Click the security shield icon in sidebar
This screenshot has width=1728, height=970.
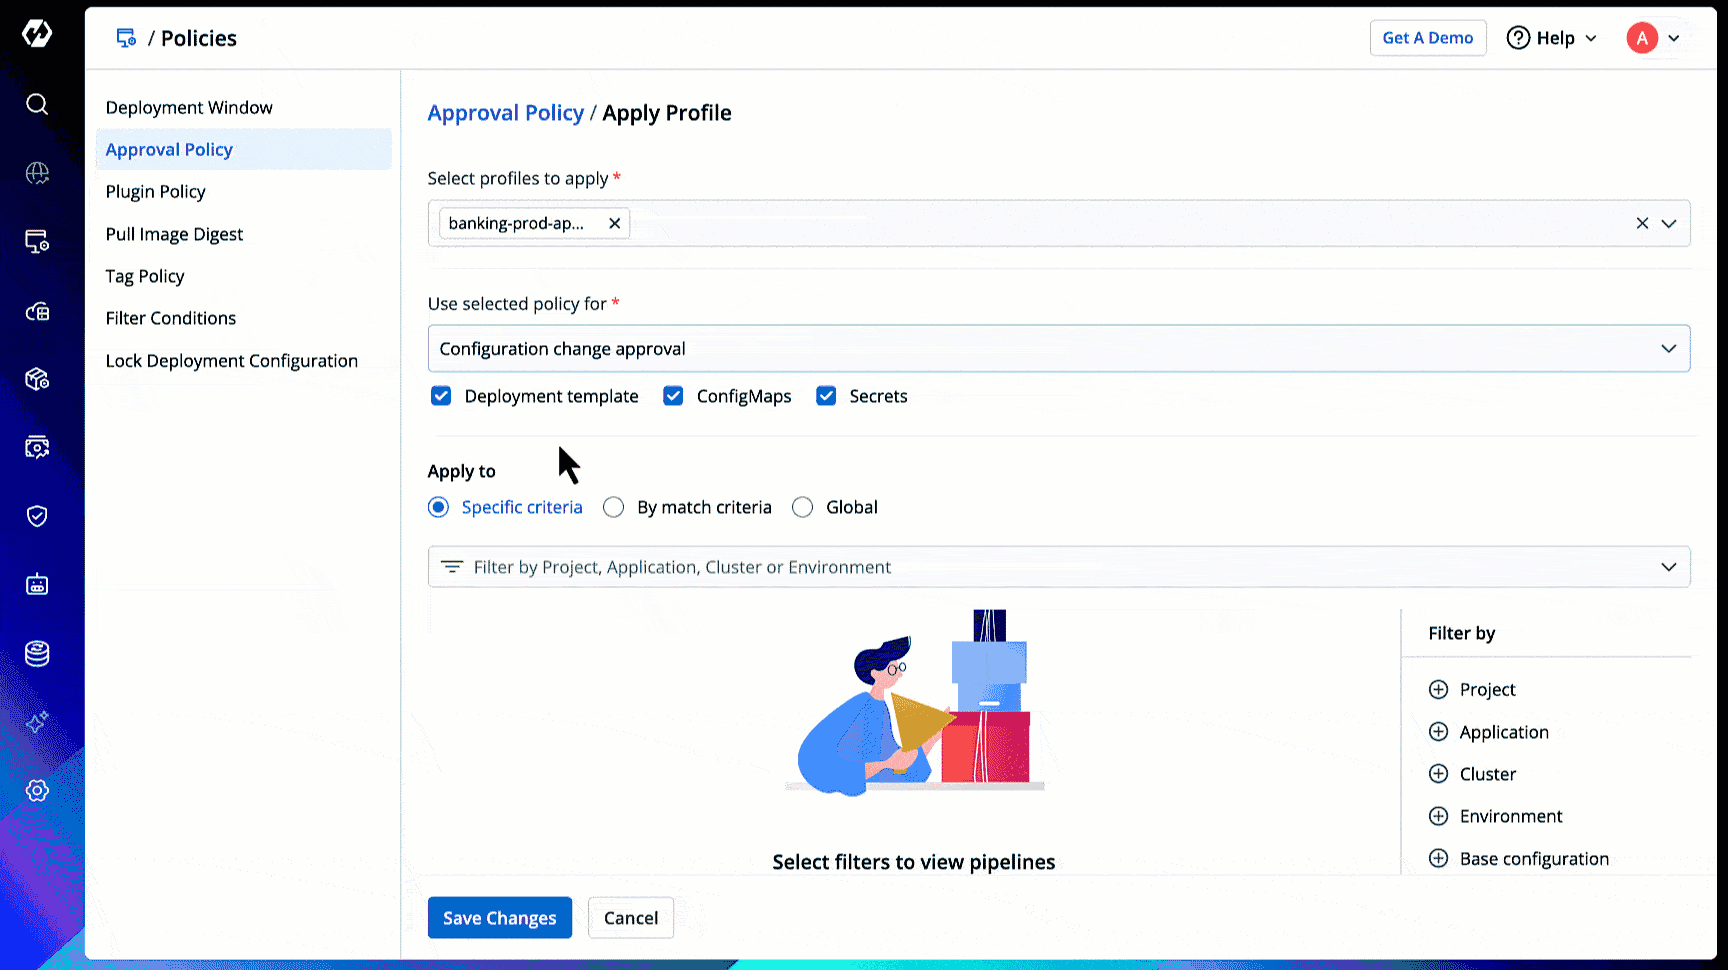[x=37, y=516]
